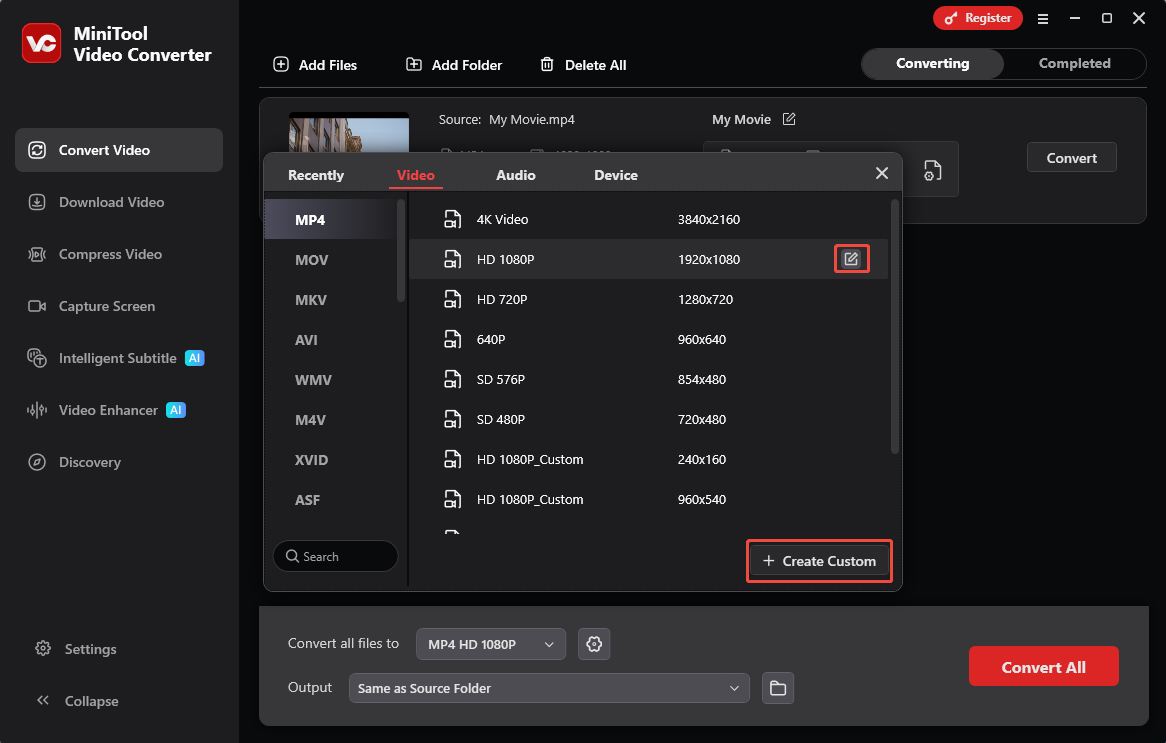
Task: Click in the format Search field
Action: 335,556
